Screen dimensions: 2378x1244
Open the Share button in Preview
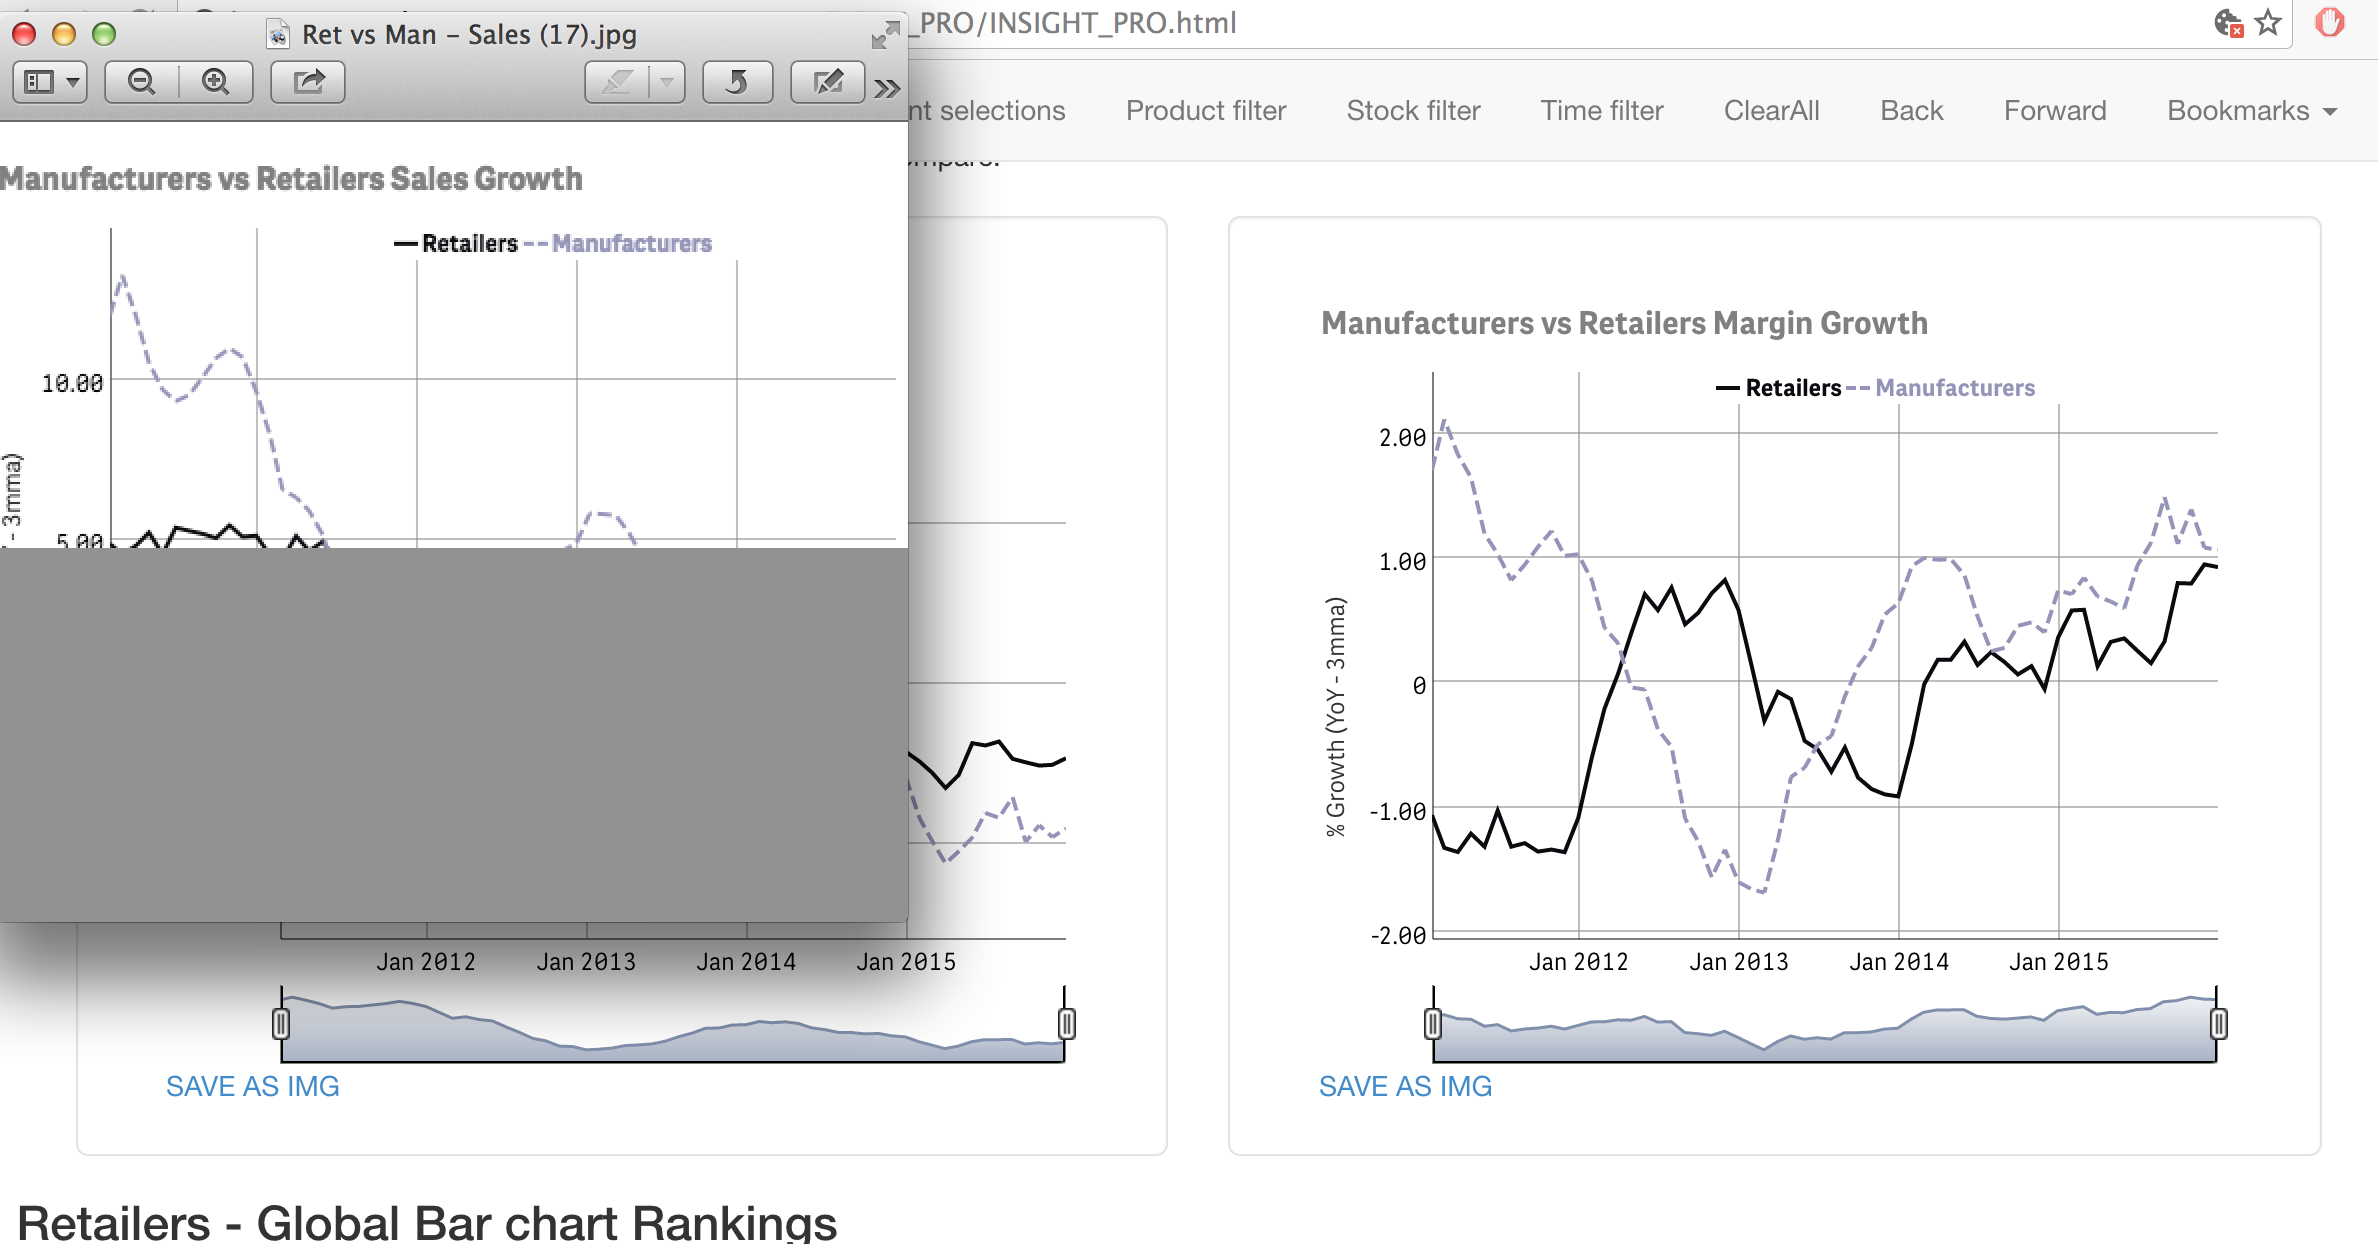[x=308, y=82]
